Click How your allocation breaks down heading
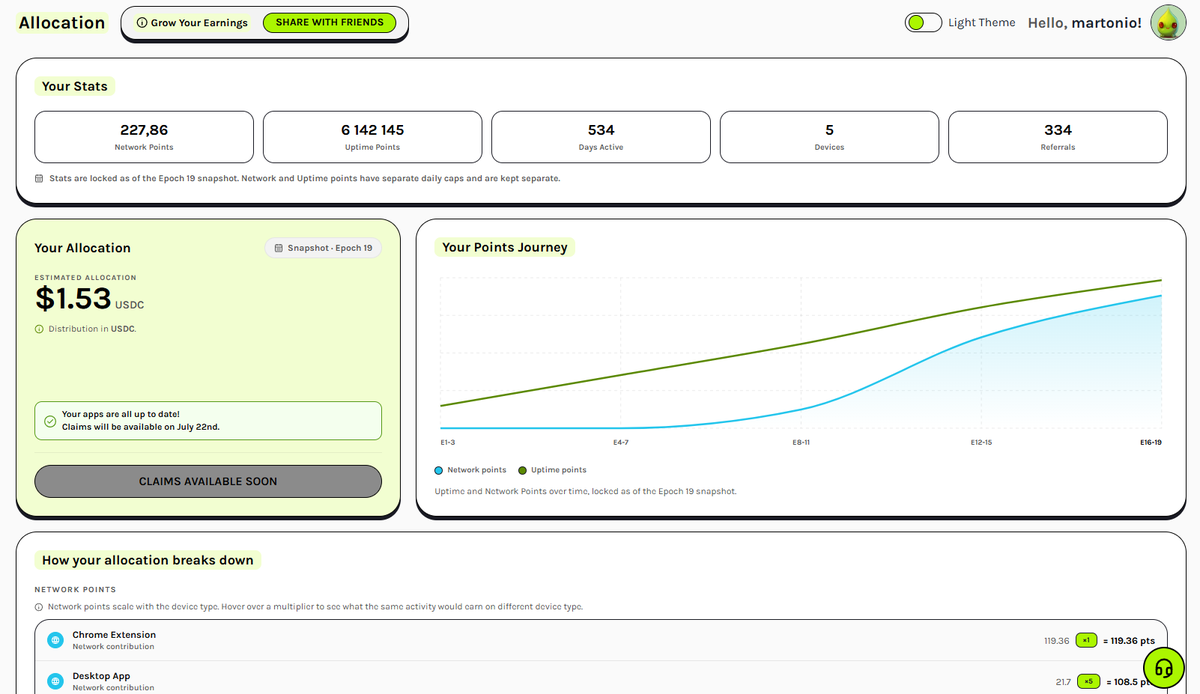Viewport: 1200px width, 694px height. [148, 560]
